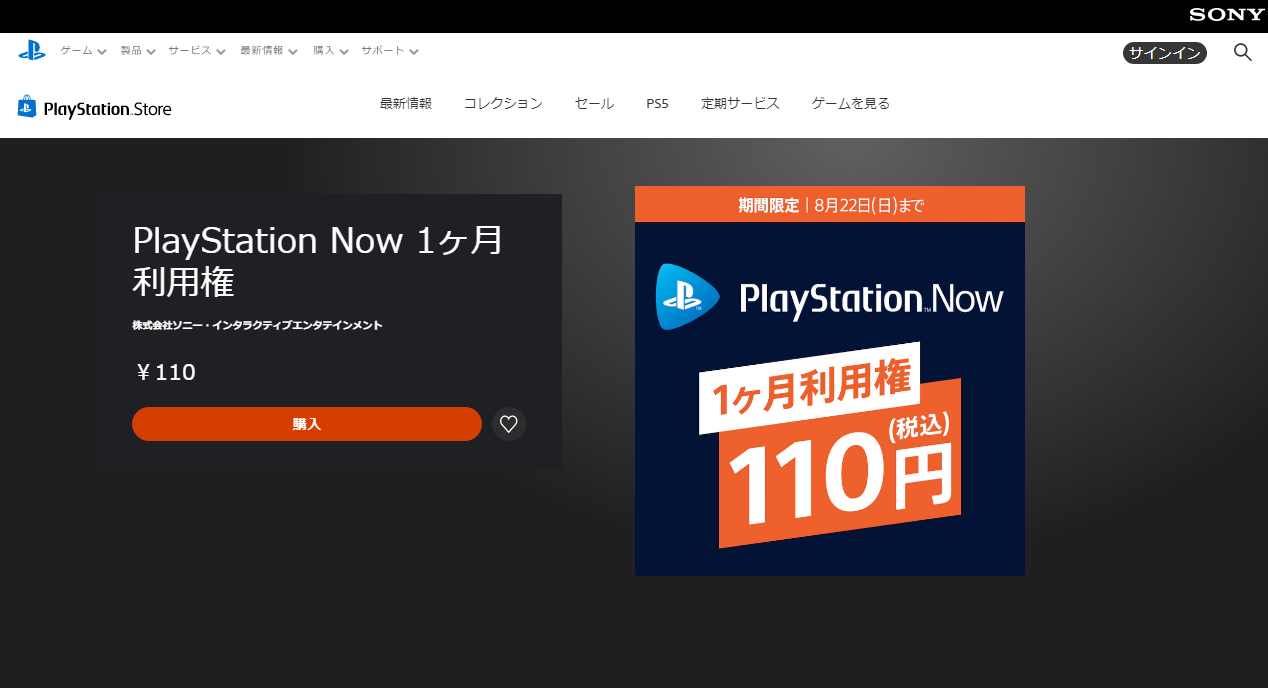Open the コレクション store tab
Screen dimensions: 1268x688
[x=503, y=103]
